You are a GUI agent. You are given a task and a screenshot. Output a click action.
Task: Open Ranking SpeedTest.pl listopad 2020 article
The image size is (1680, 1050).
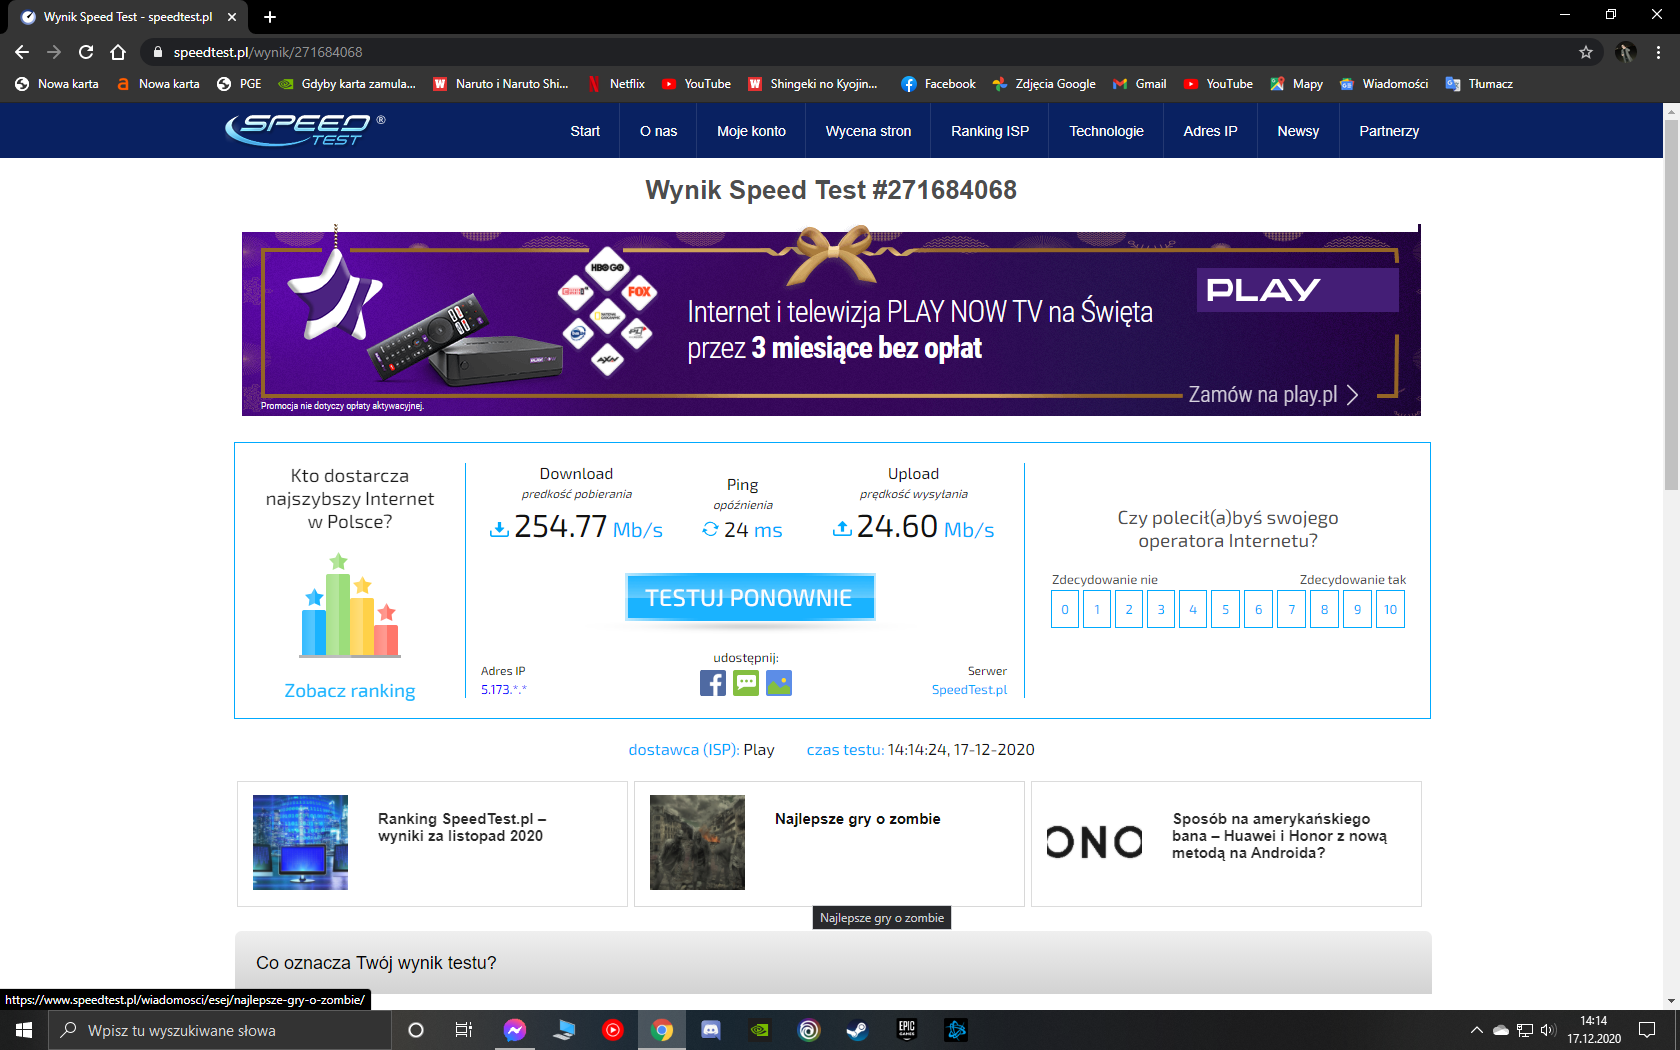click(461, 827)
